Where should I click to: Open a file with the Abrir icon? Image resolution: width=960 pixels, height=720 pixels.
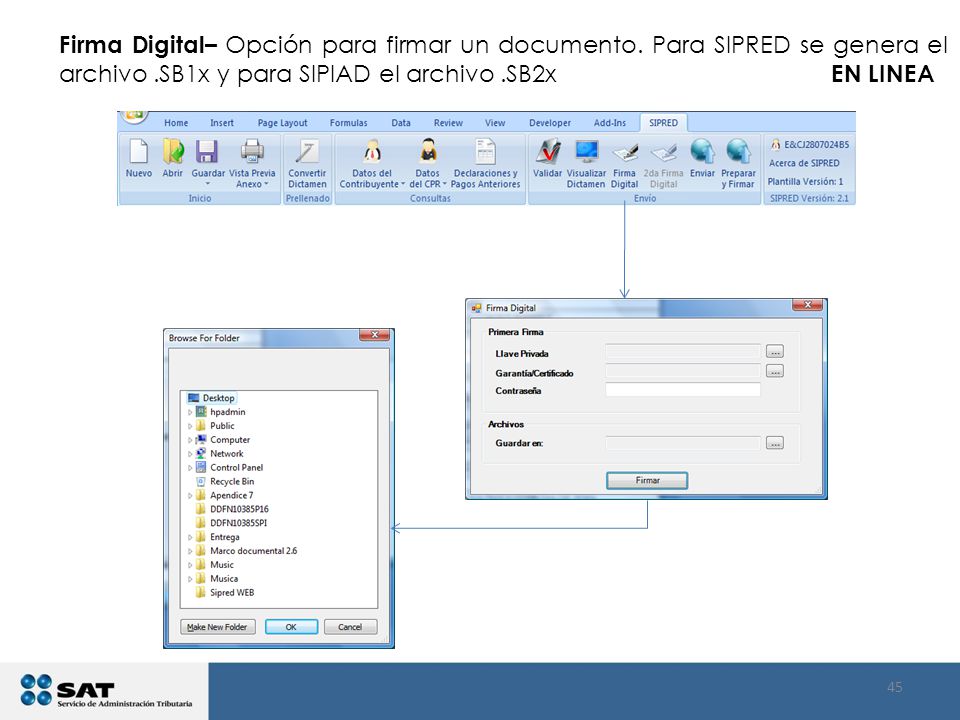coord(173,152)
